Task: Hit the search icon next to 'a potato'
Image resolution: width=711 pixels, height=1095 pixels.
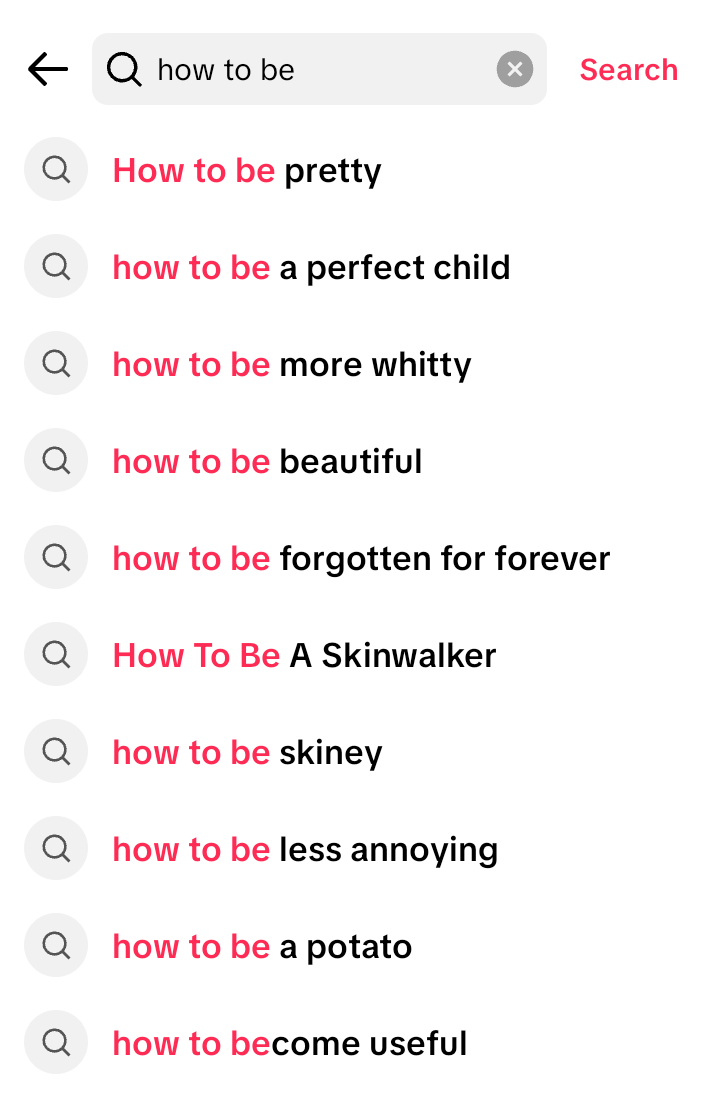Action: [56, 946]
